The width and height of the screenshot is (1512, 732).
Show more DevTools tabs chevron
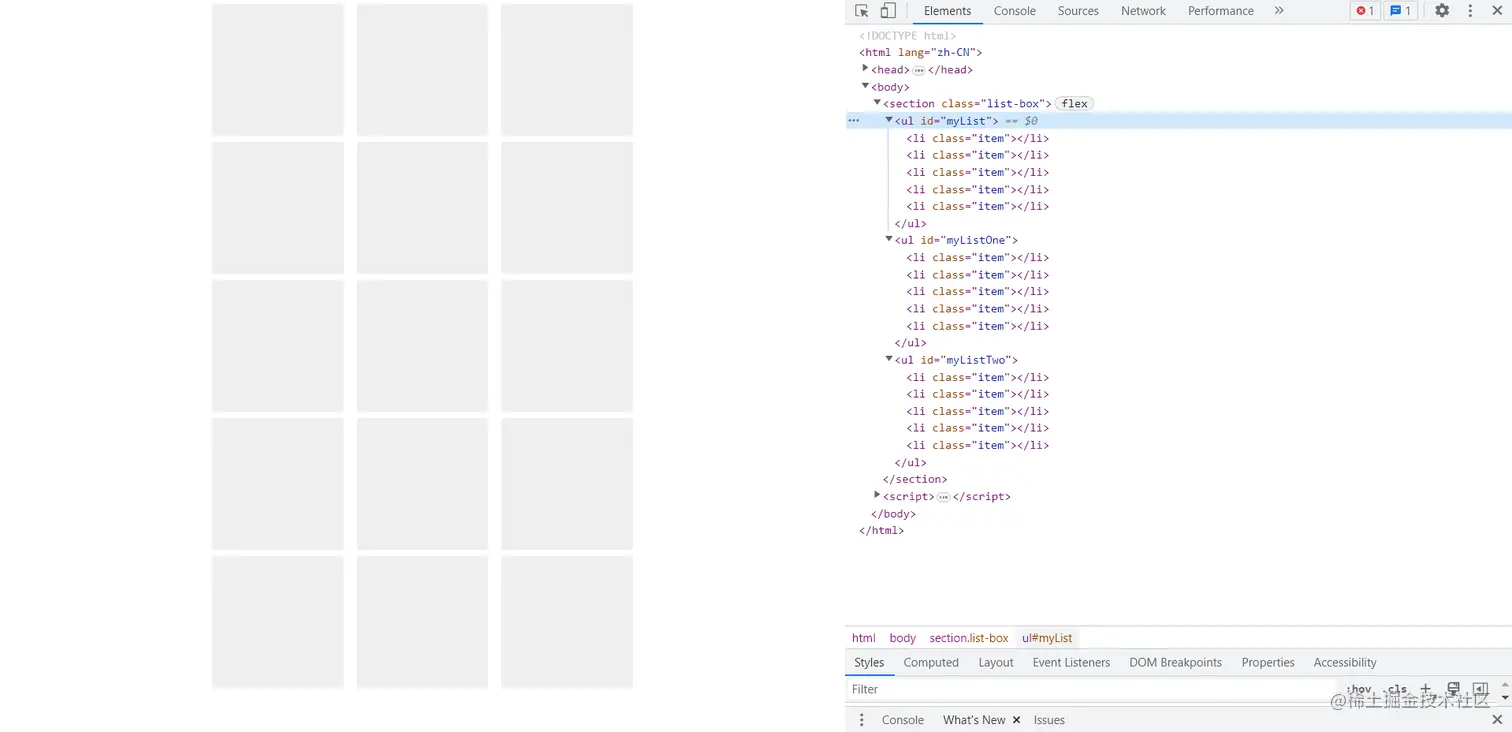1278,11
